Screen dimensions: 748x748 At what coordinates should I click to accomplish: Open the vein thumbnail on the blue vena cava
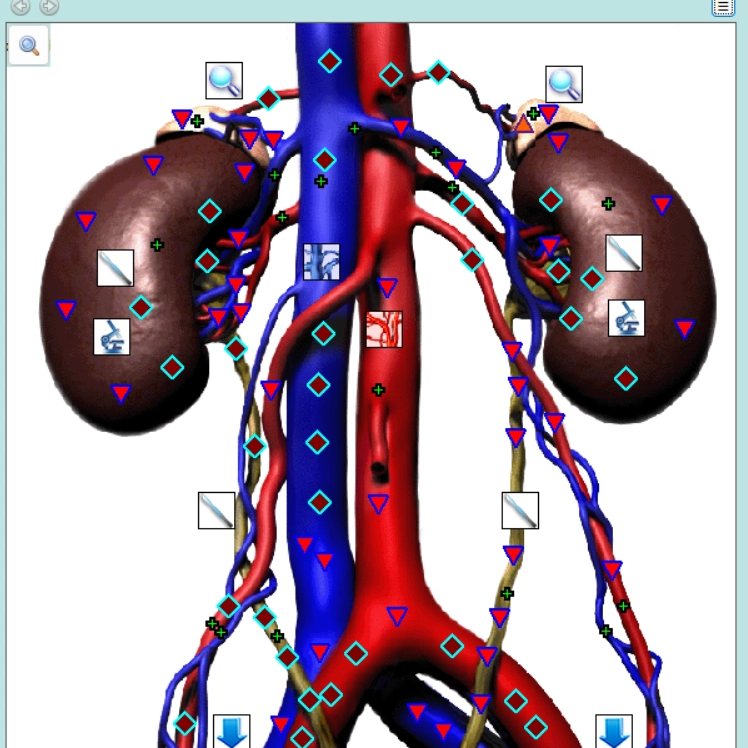pyautogui.click(x=322, y=262)
